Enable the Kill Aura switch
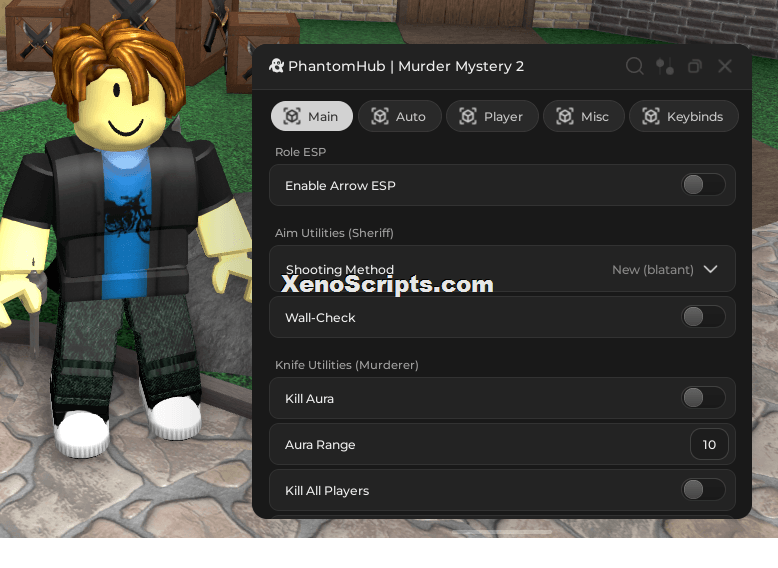778x568 pixels. point(703,398)
